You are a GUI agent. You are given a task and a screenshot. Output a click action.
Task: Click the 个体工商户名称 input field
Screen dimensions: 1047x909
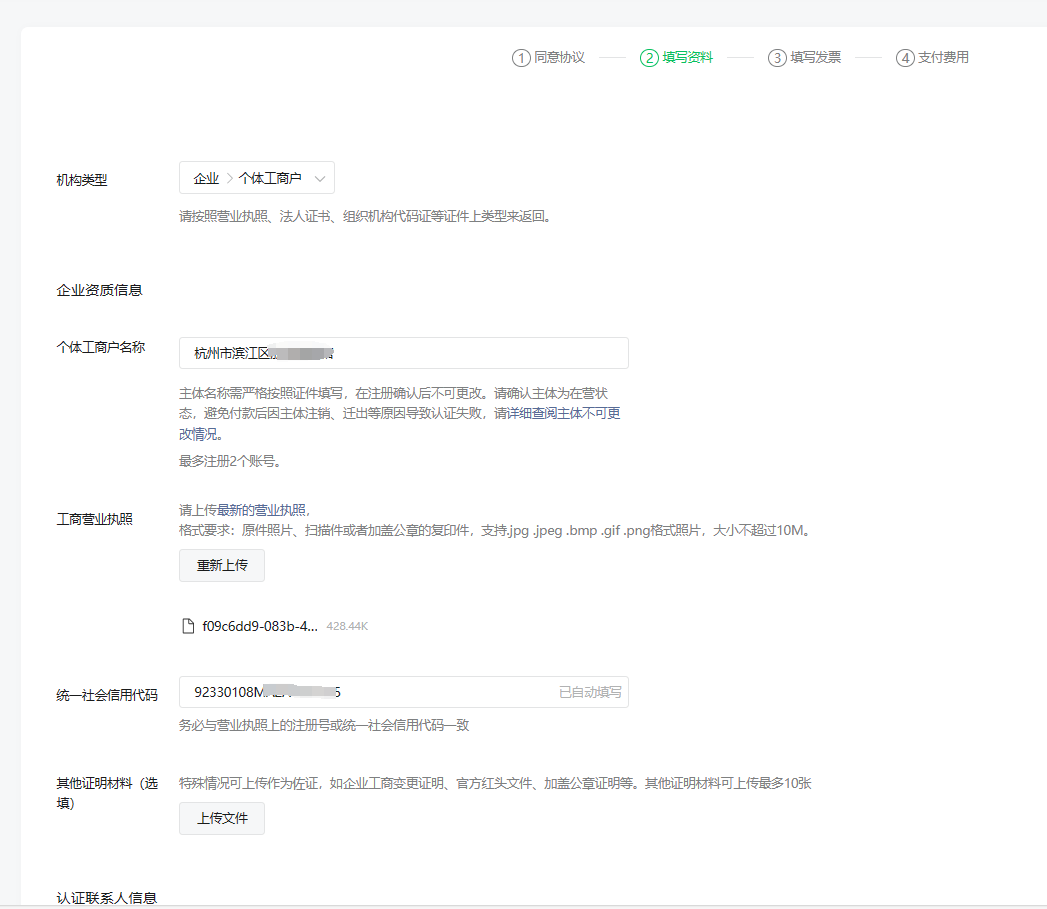450,353
